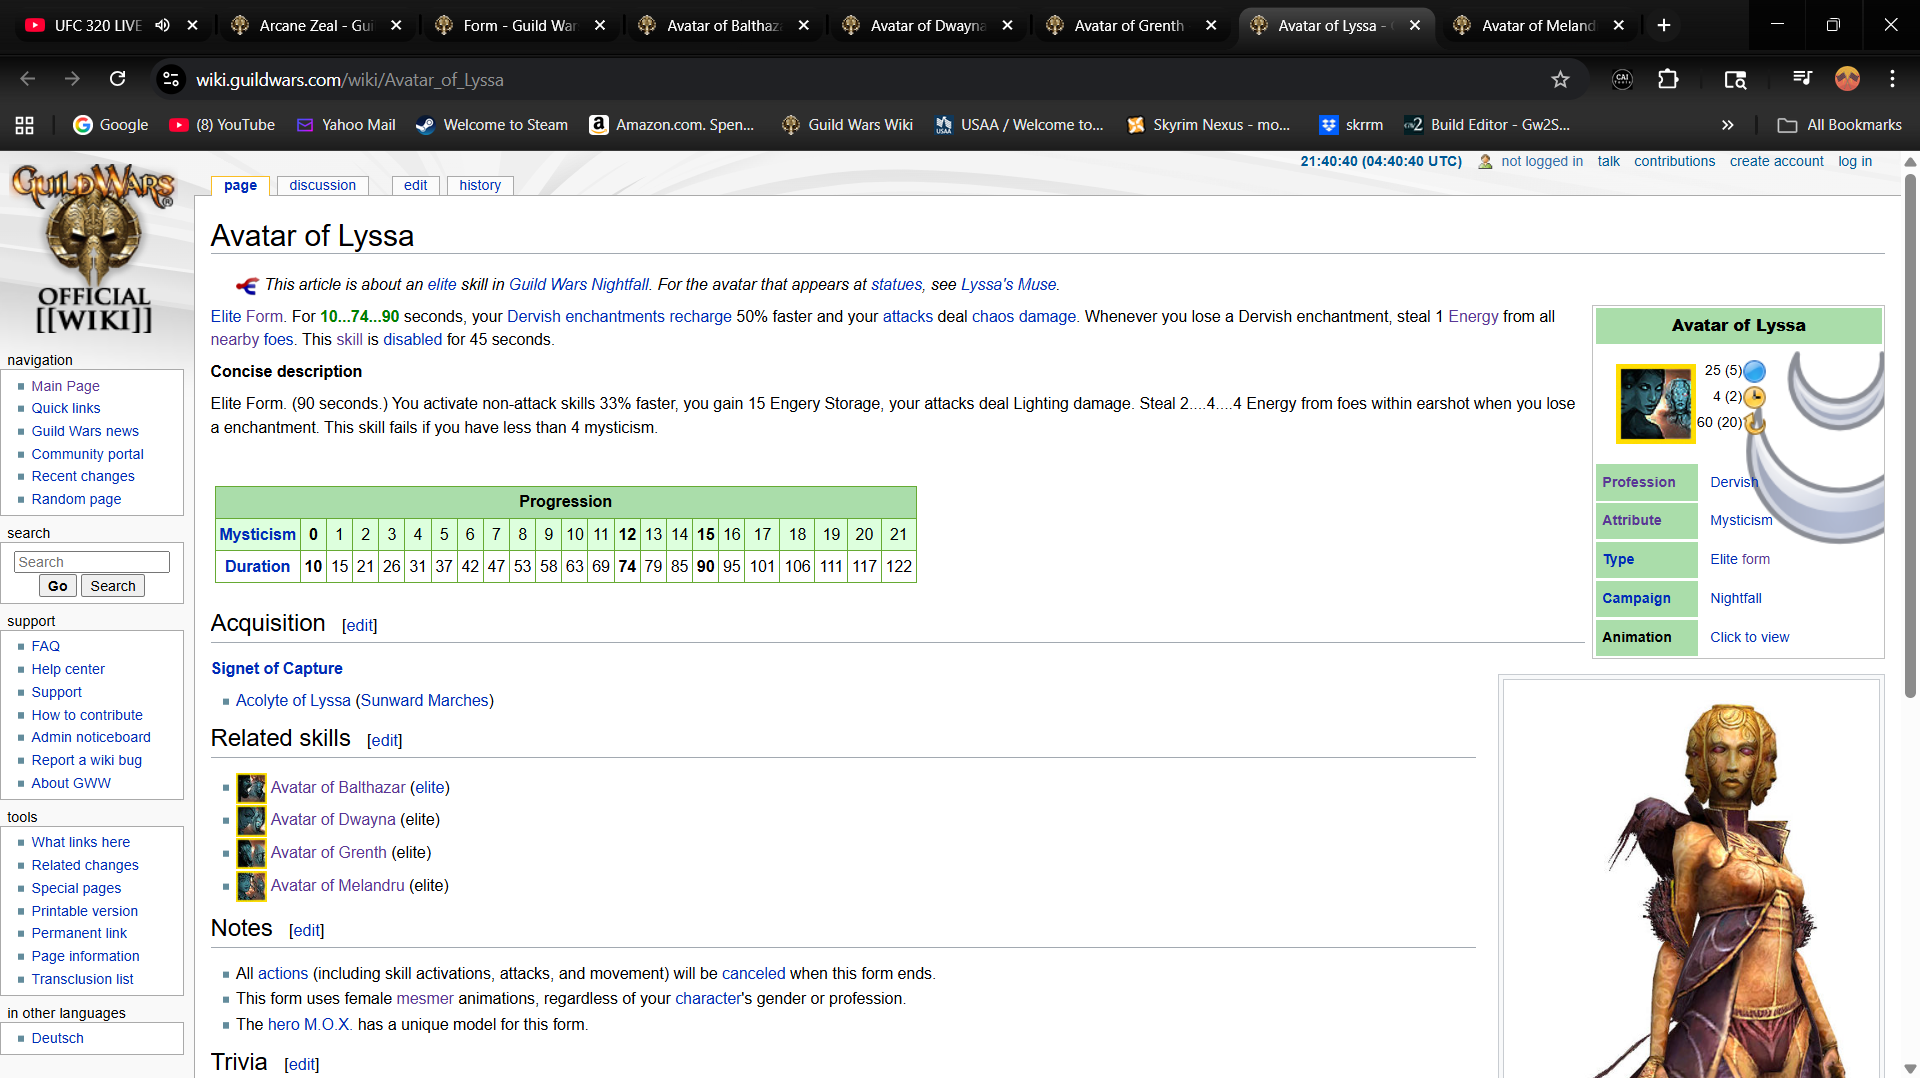This screenshot has height=1078, width=1920.
Task: Click 'Click to view' animation link
Action: 1749,637
